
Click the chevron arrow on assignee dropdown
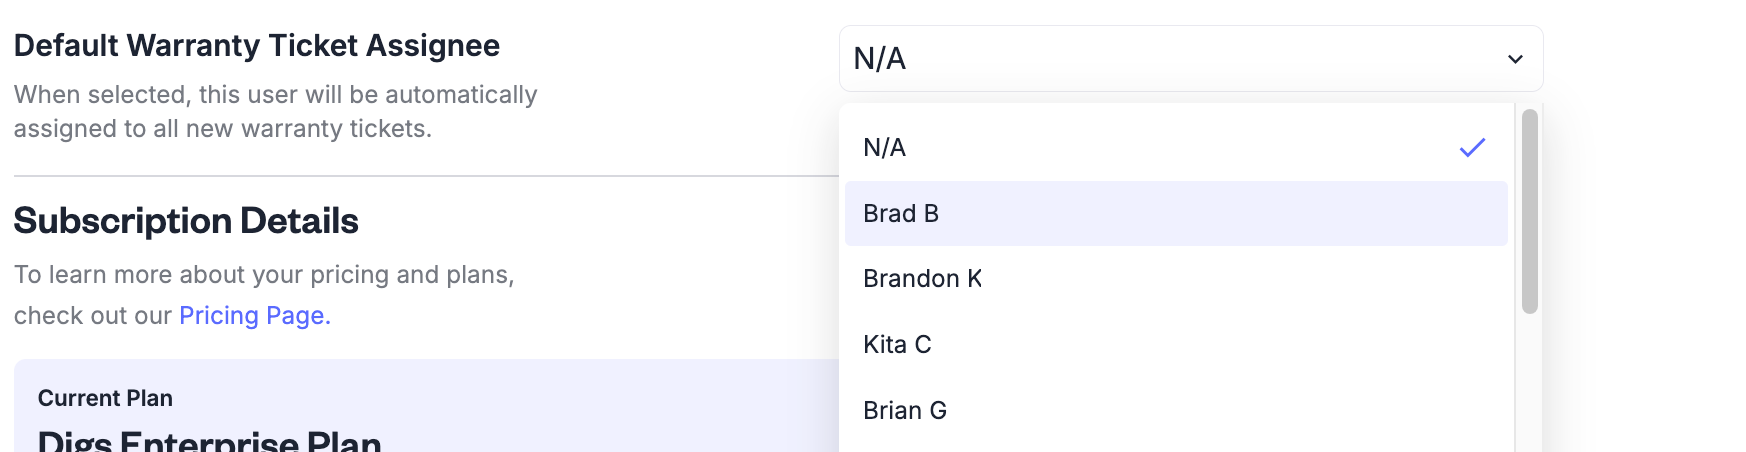(1515, 59)
